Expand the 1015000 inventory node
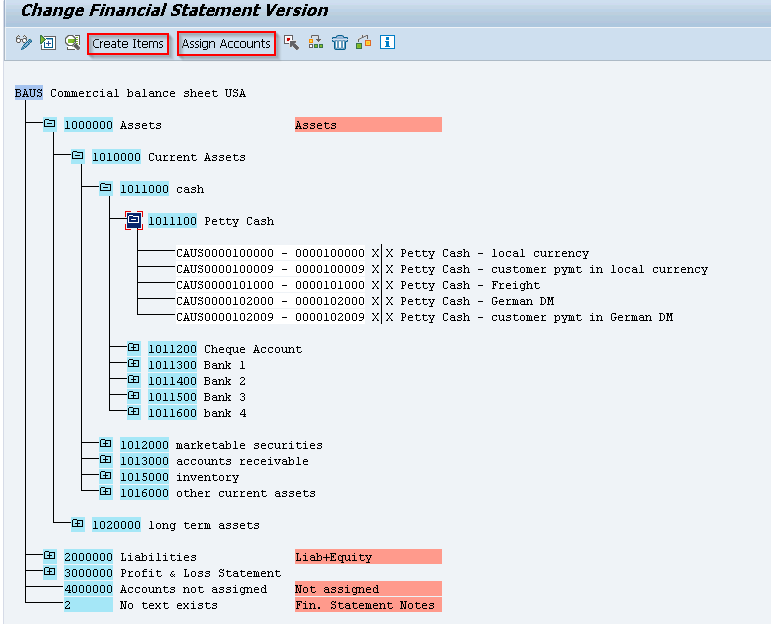This screenshot has width=771, height=624. pyautogui.click(x=106, y=475)
